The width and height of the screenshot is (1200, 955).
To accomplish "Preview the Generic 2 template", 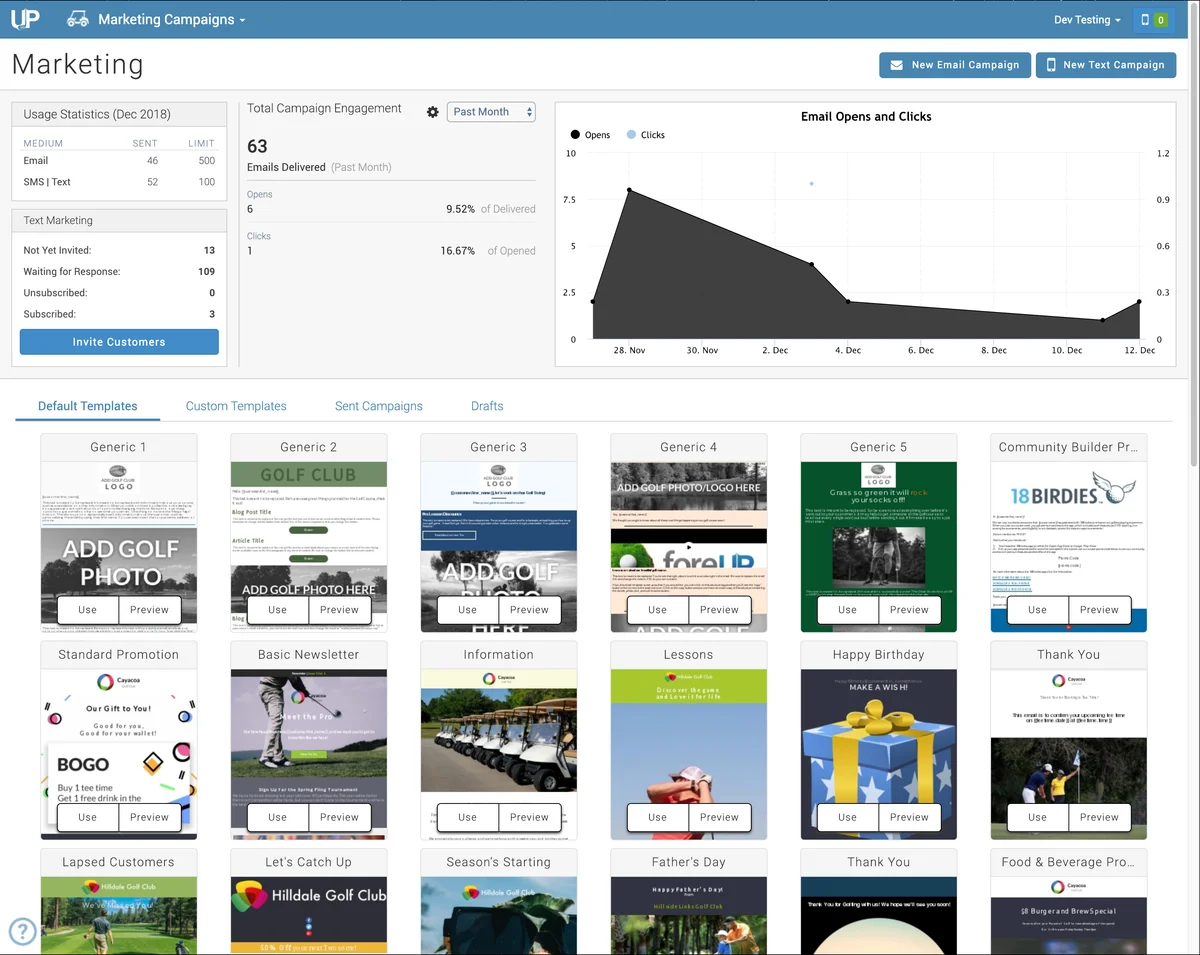I will 340,610.
